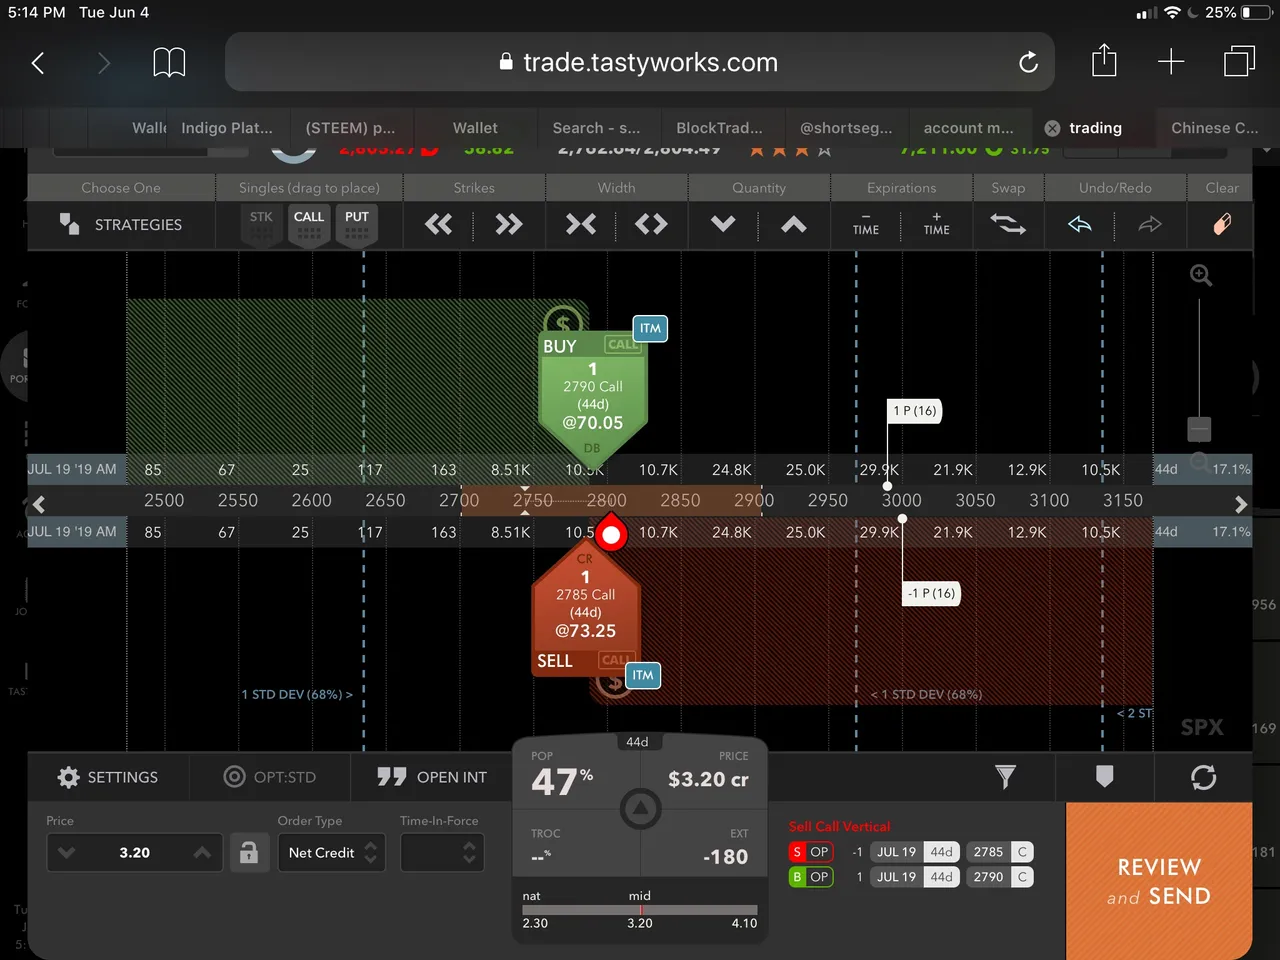This screenshot has width=1280, height=960.
Task: Subtract time from expiration
Action: tap(866, 224)
